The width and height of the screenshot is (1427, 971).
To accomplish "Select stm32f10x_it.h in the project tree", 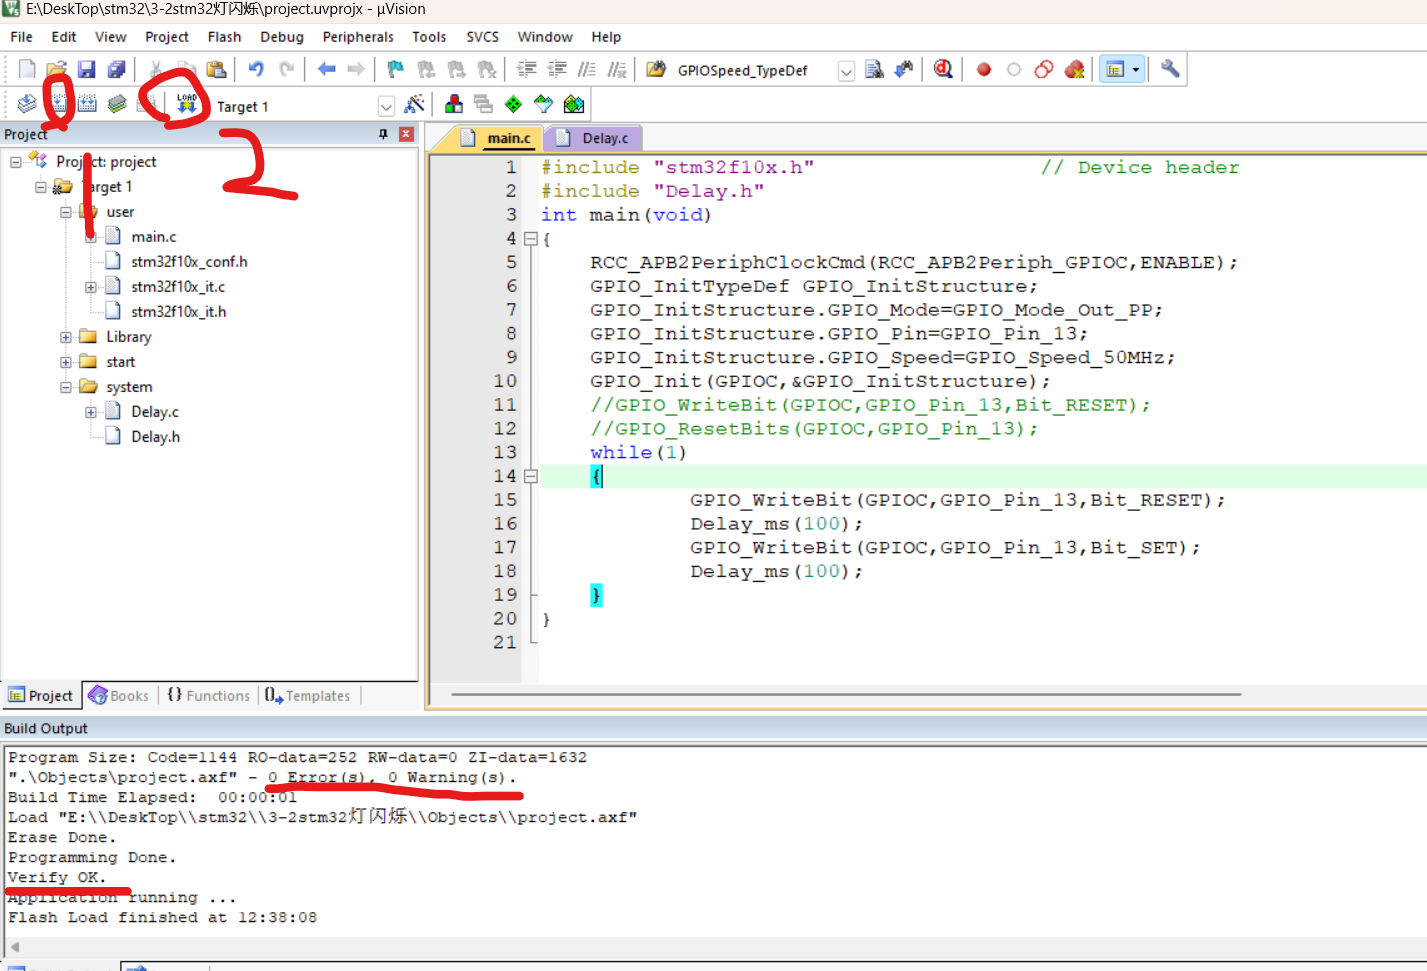I will coord(178,312).
